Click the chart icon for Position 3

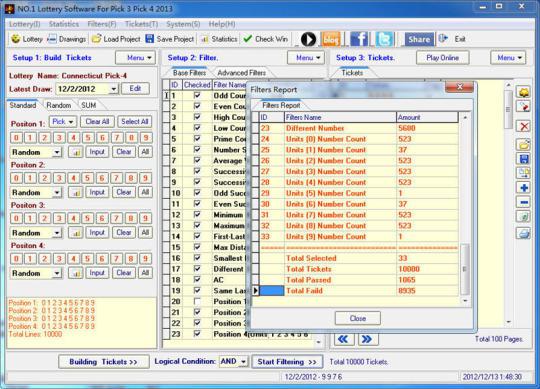tap(75, 233)
